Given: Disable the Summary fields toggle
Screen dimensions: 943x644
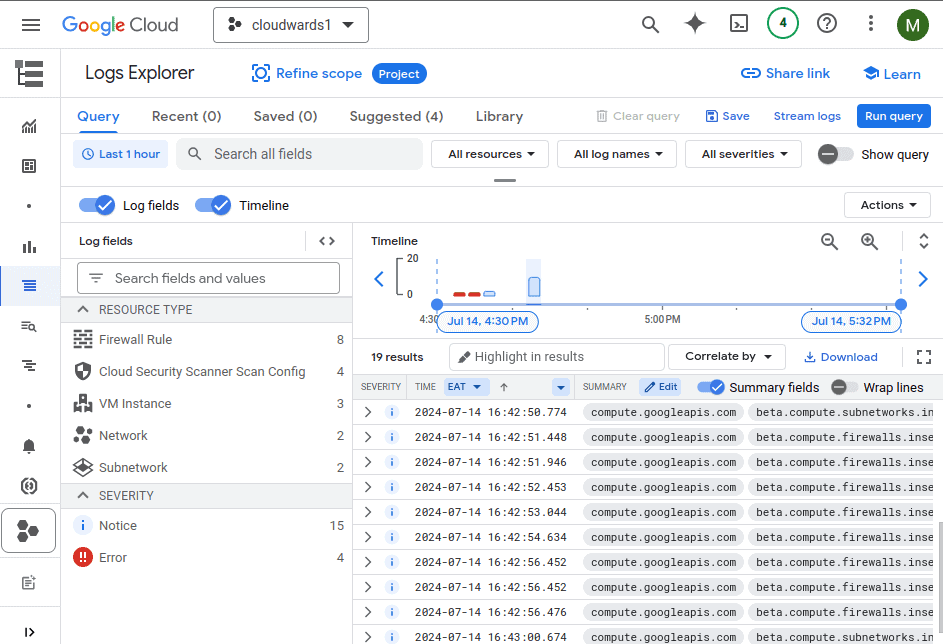Looking at the screenshot, I should (x=710, y=387).
